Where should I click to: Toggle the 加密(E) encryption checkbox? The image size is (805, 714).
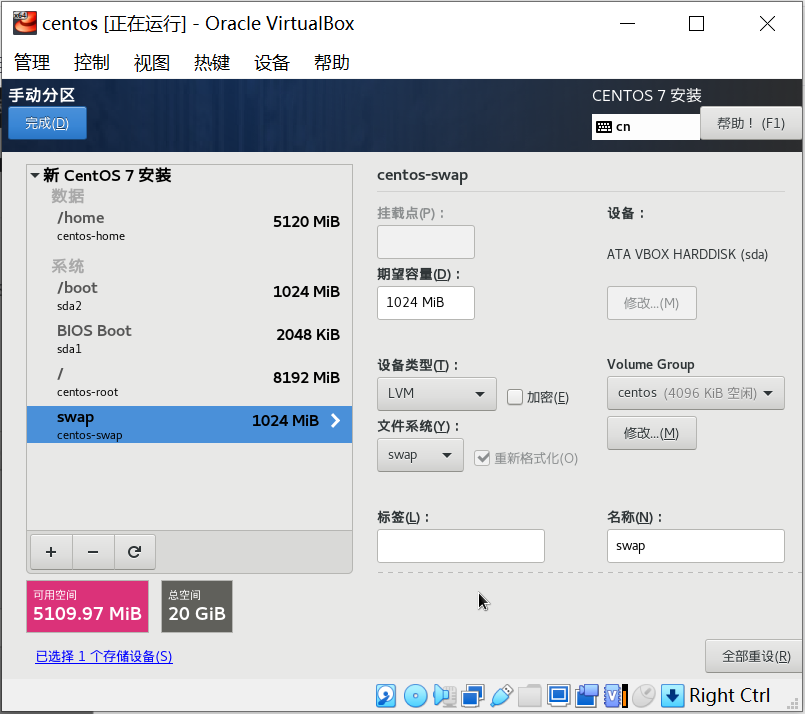(x=514, y=397)
